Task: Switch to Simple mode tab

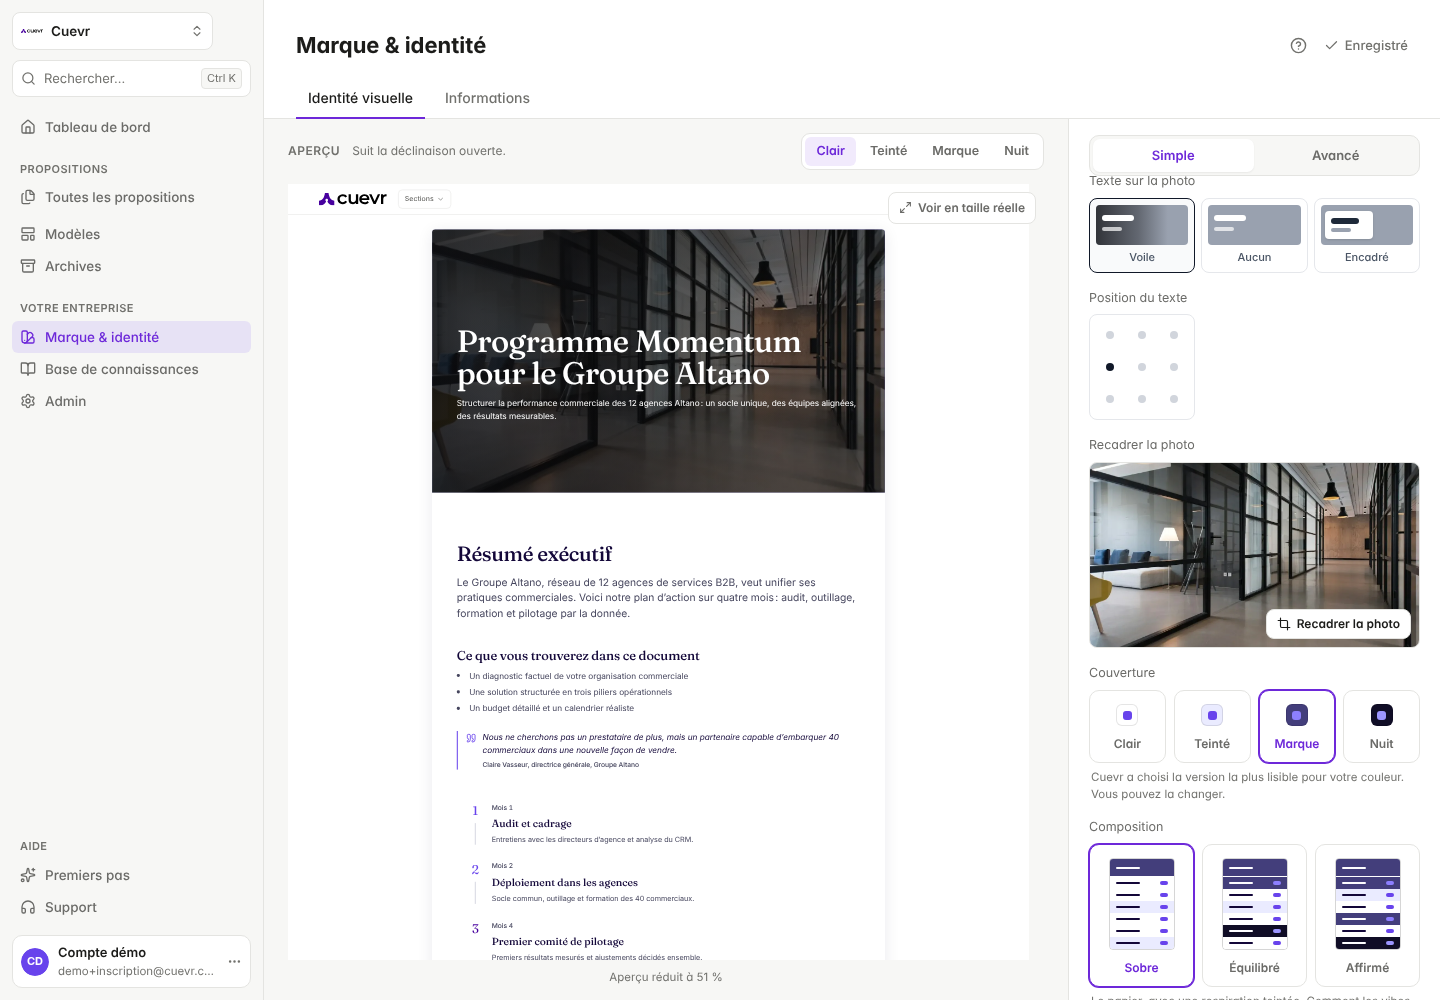Action: pyautogui.click(x=1173, y=155)
